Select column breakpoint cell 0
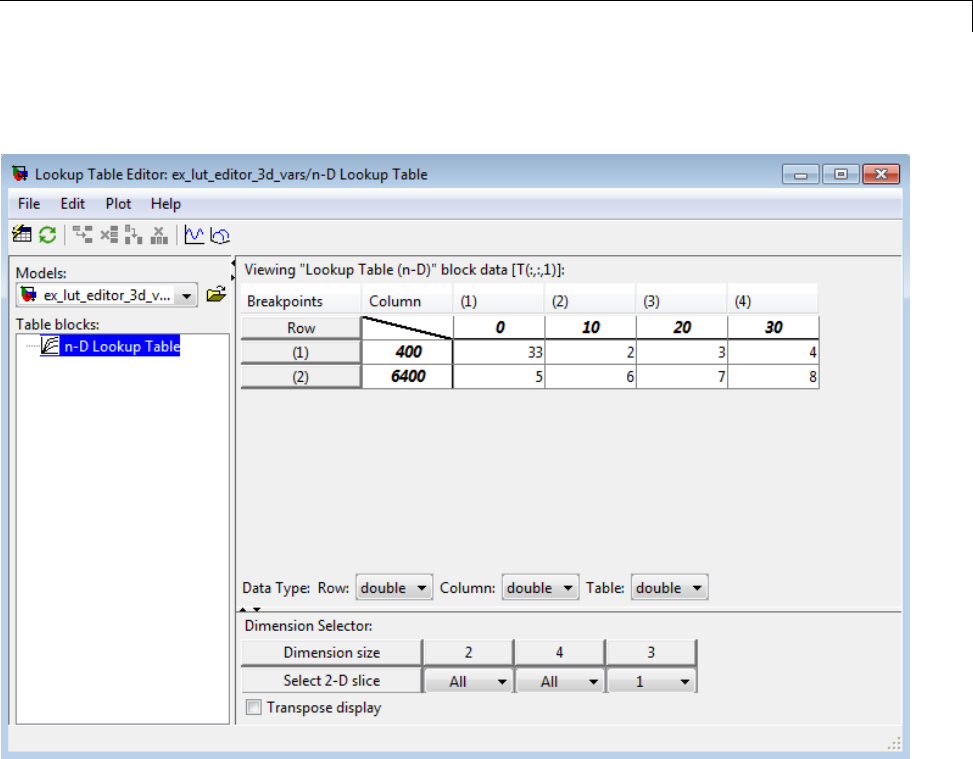Image resolution: width=973 pixels, height=759 pixels. coord(499,328)
